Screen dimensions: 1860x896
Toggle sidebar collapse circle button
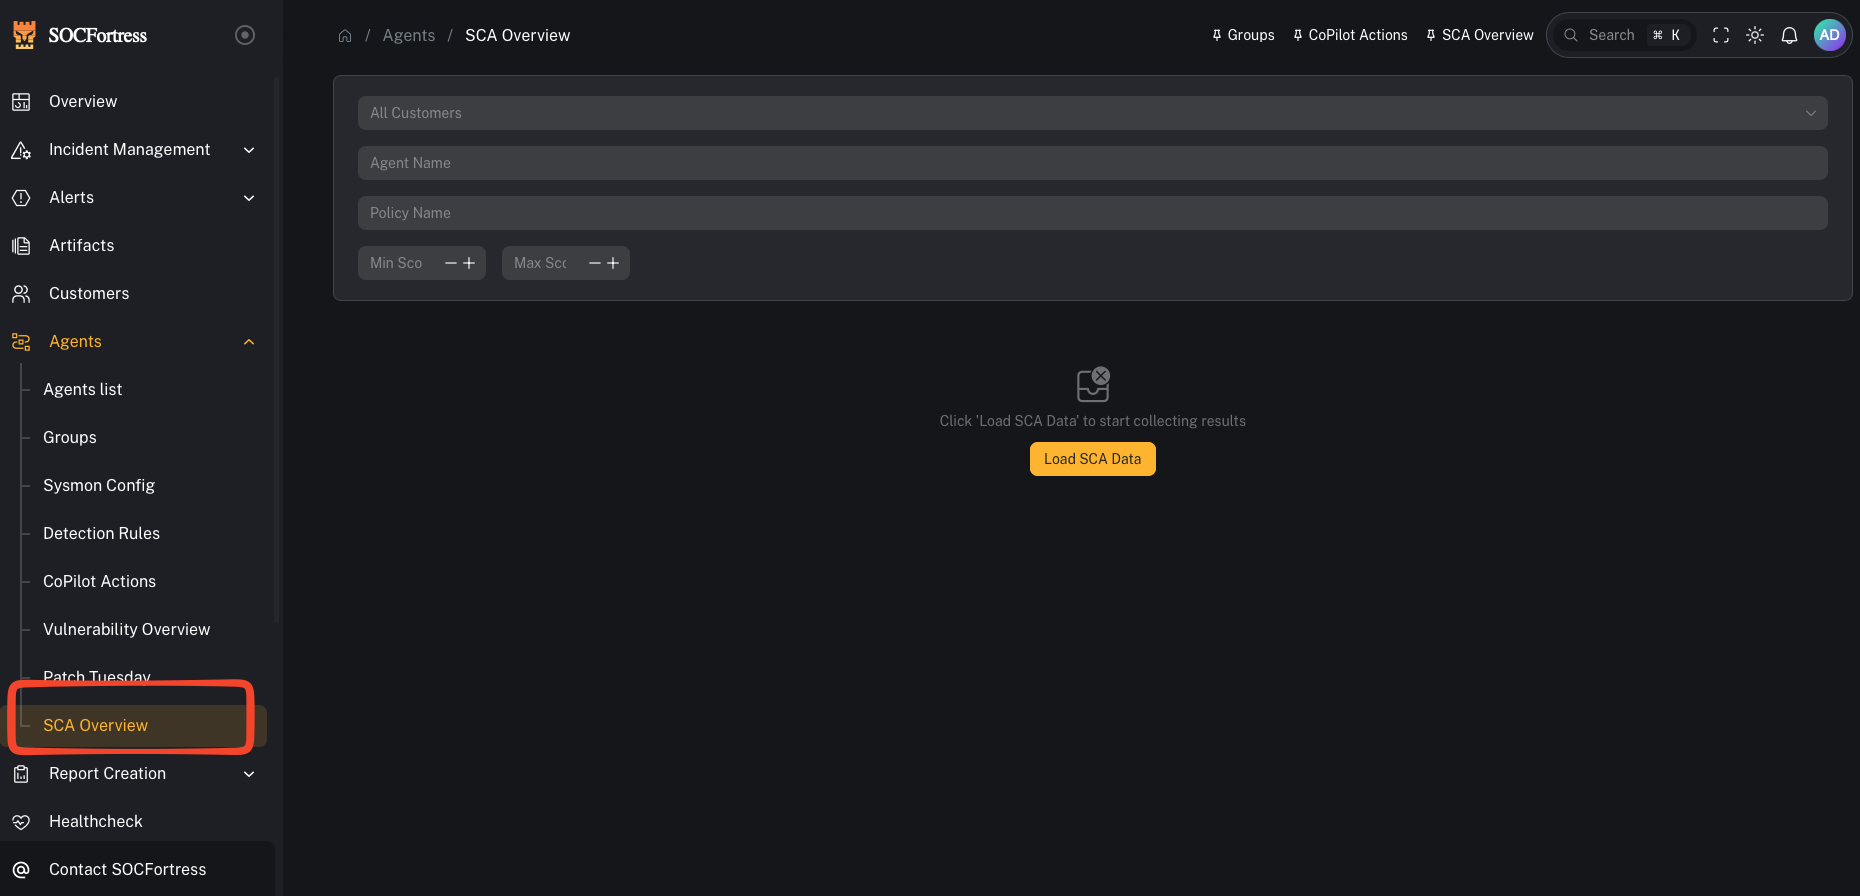click(x=245, y=35)
